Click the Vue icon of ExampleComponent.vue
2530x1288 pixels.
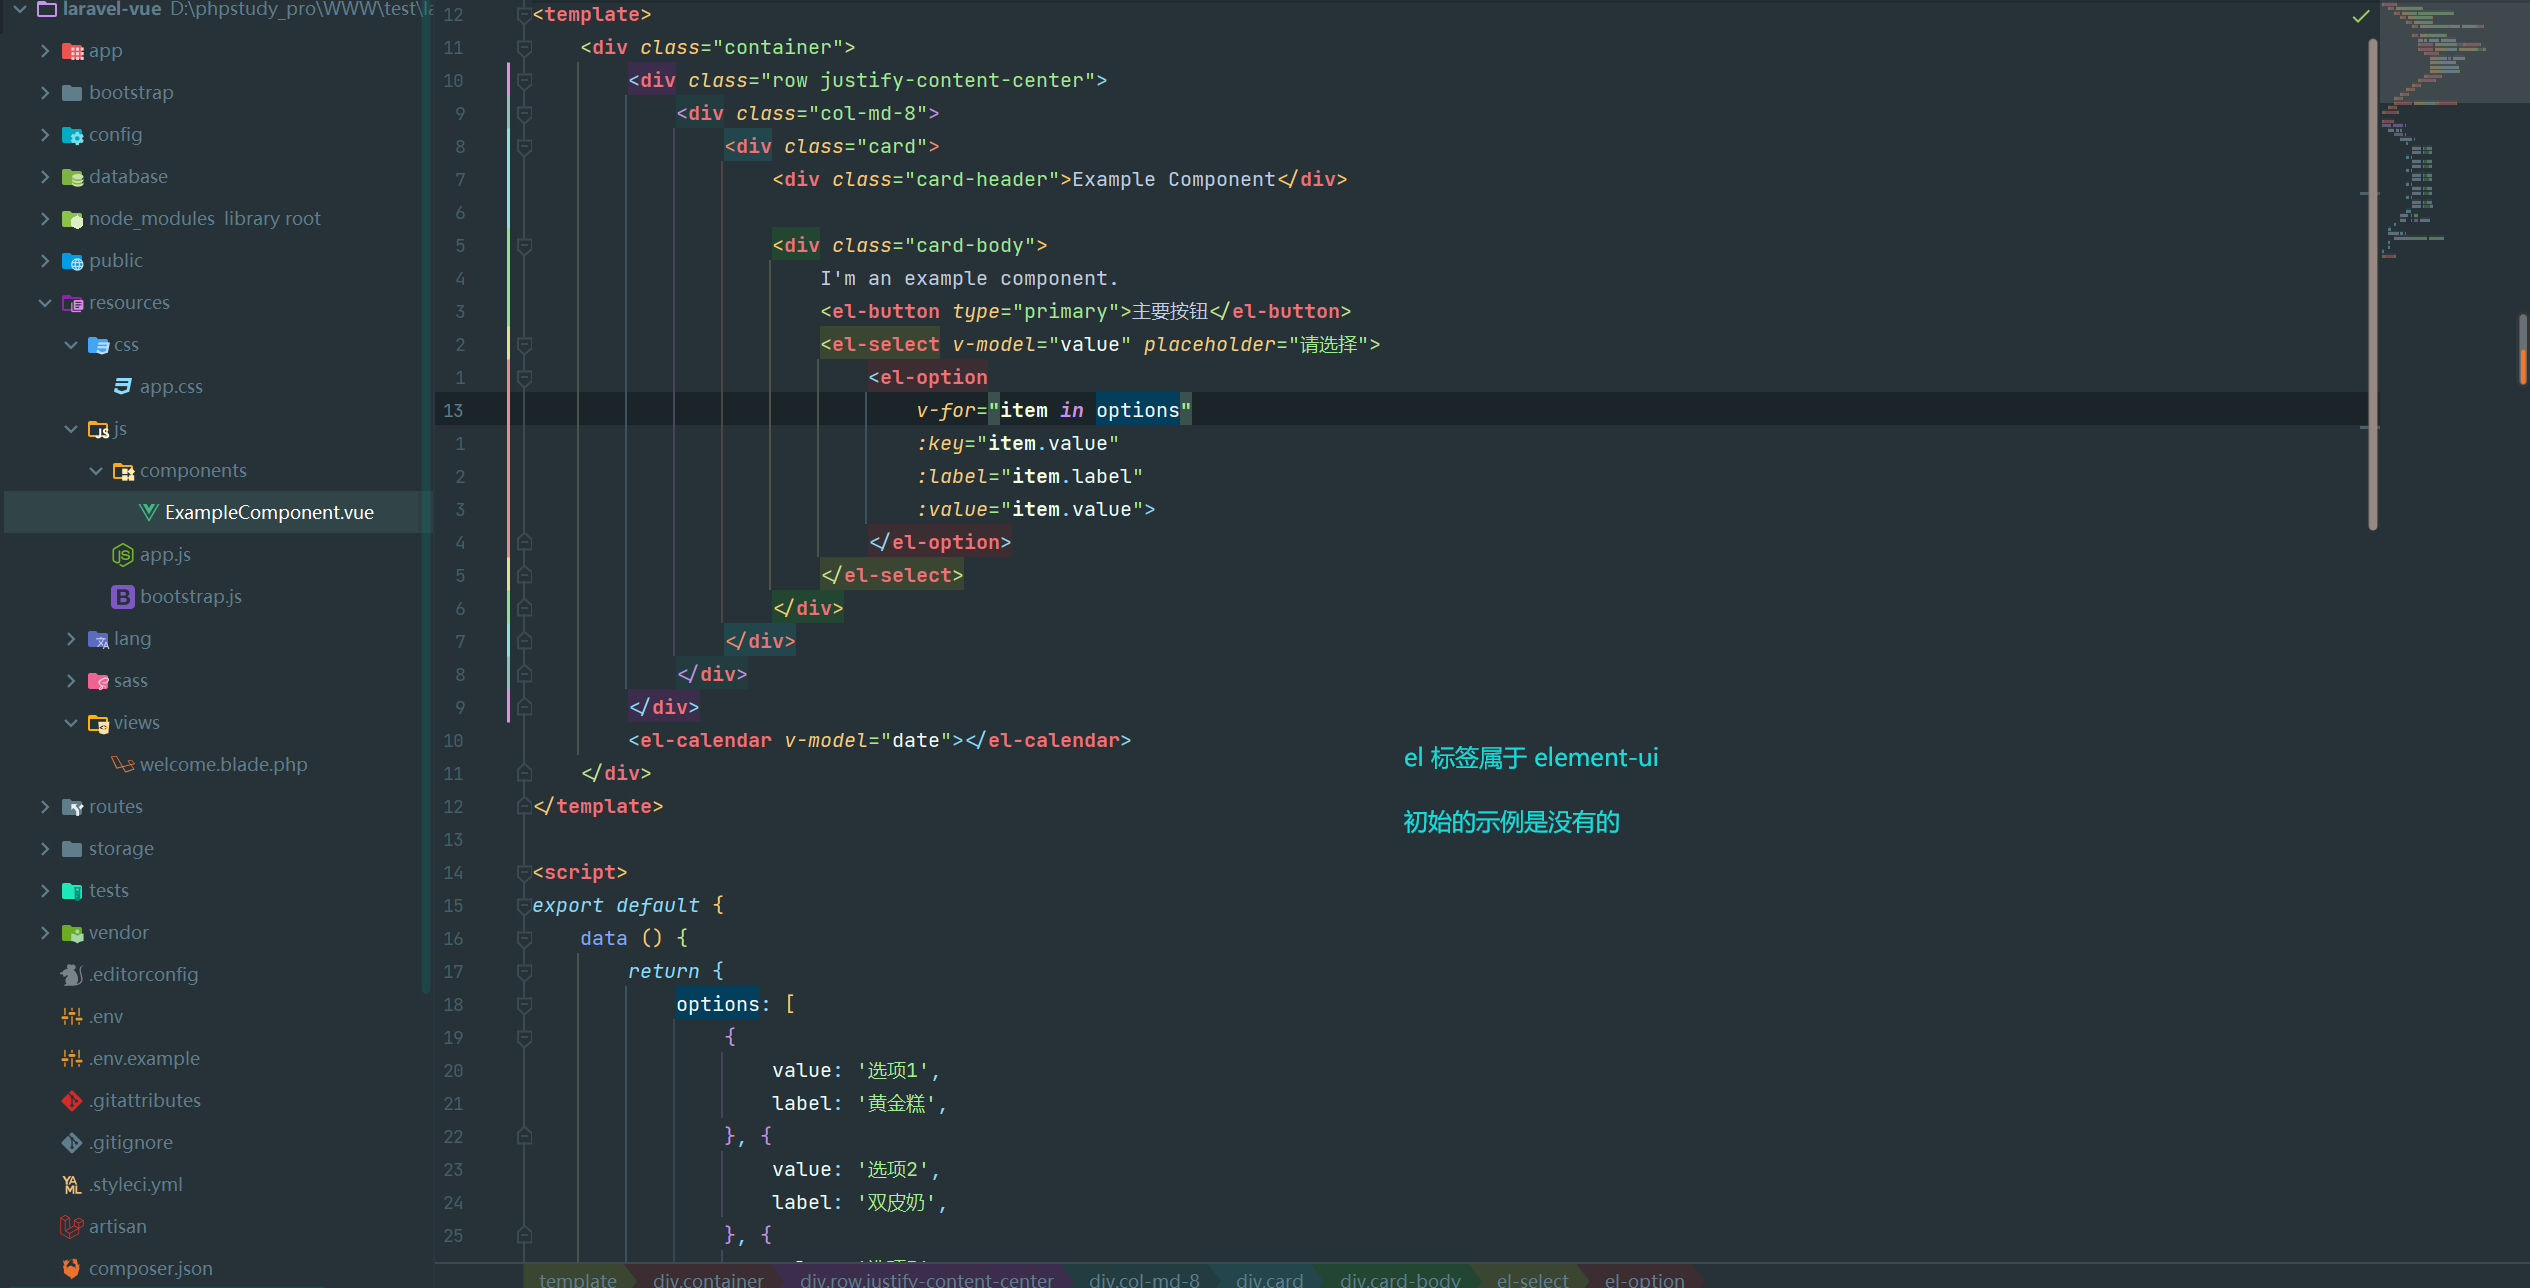point(148,512)
